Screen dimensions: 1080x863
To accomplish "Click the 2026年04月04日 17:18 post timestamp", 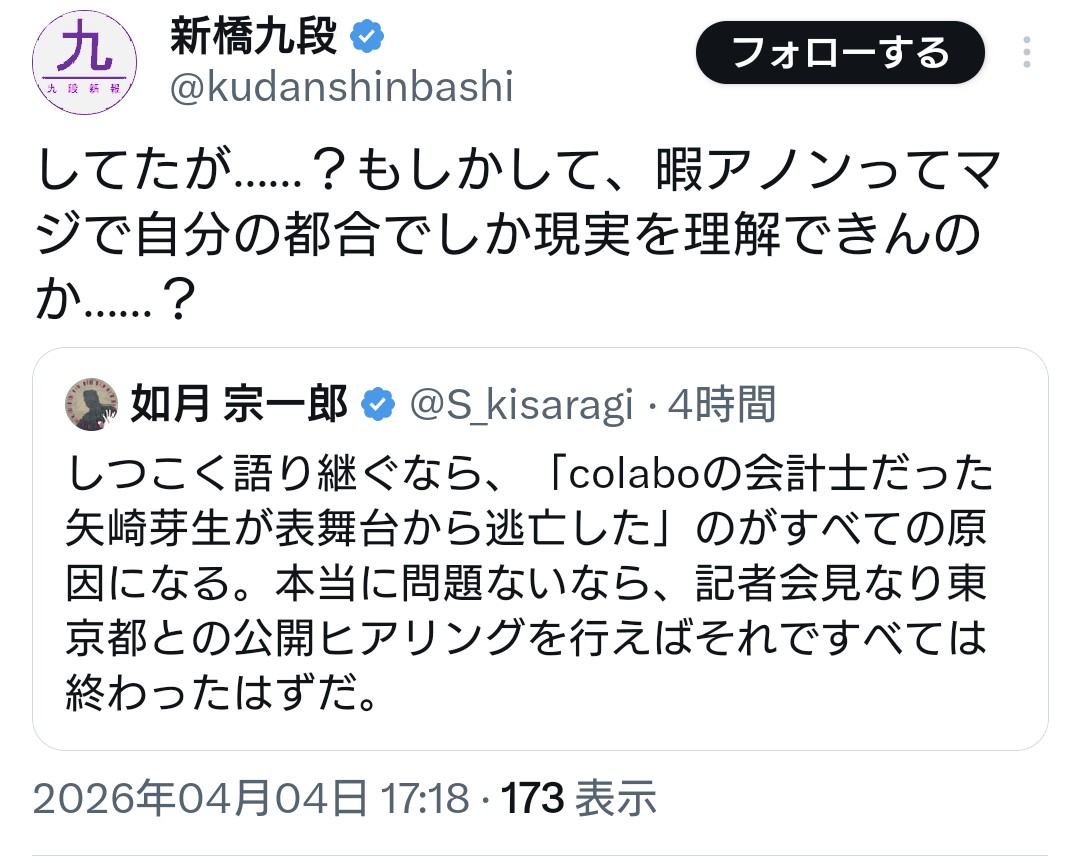I will pyautogui.click(x=250, y=798).
